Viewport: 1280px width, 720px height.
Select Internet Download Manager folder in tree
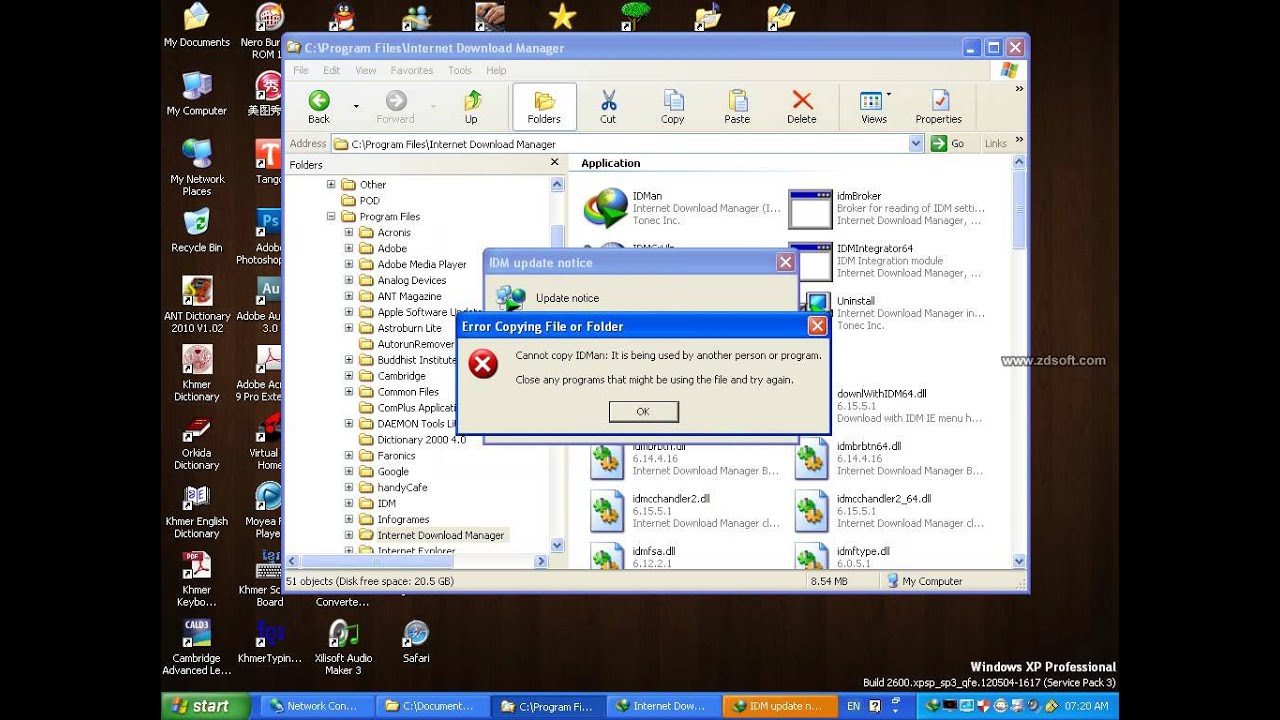click(440, 536)
